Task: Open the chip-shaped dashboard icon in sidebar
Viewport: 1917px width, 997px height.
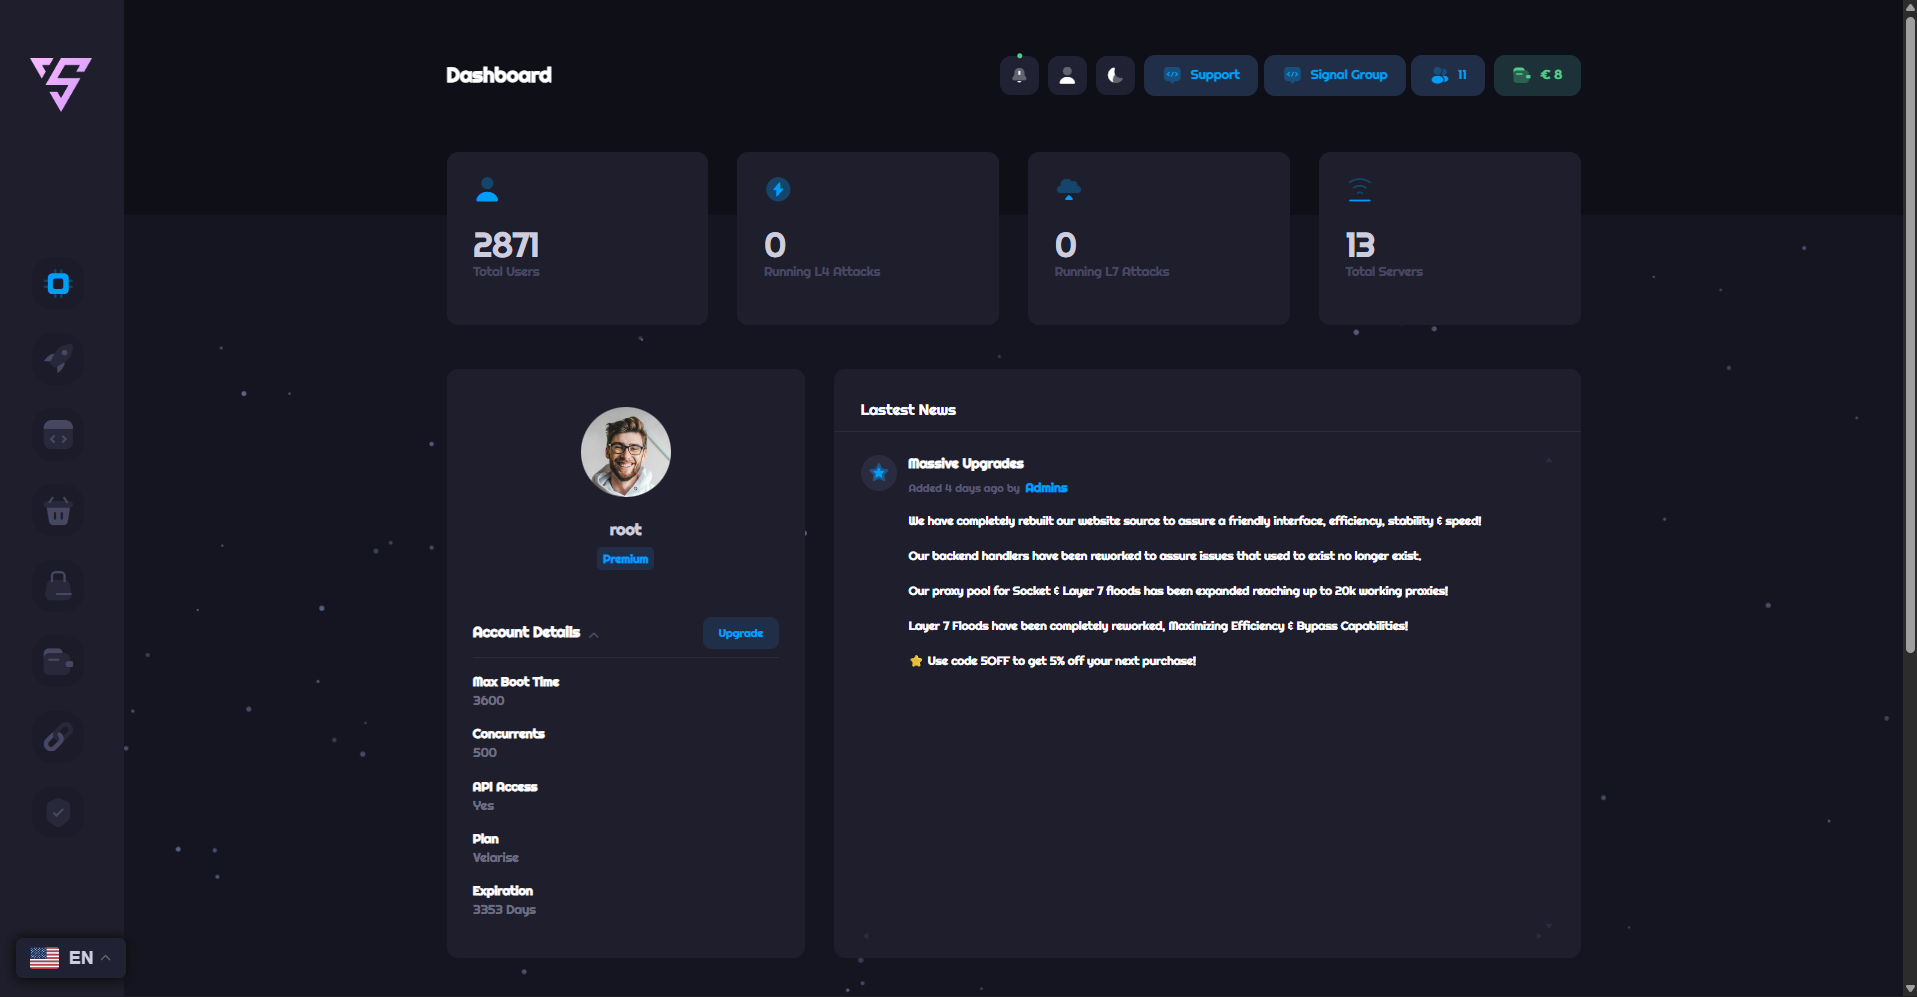Action: [58, 284]
